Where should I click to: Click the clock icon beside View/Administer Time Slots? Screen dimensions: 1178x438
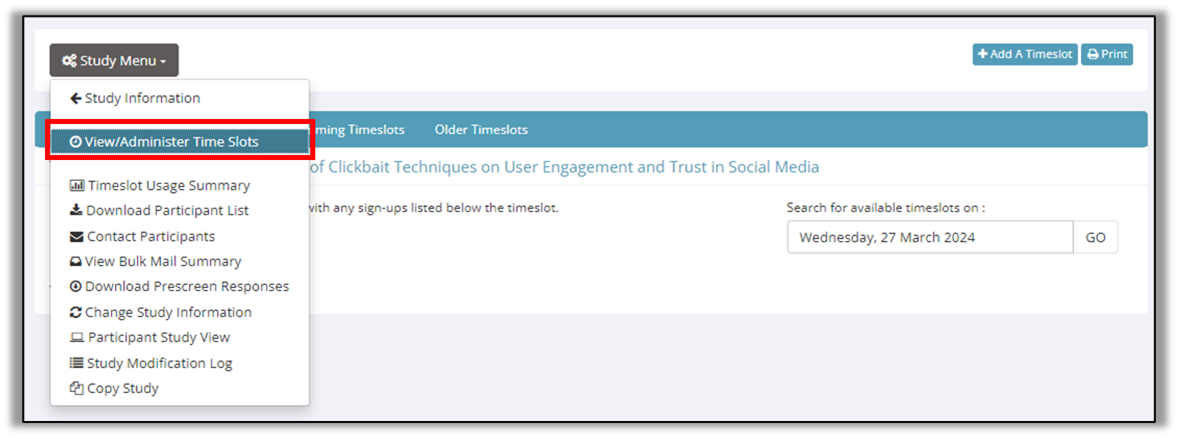(x=76, y=142)
